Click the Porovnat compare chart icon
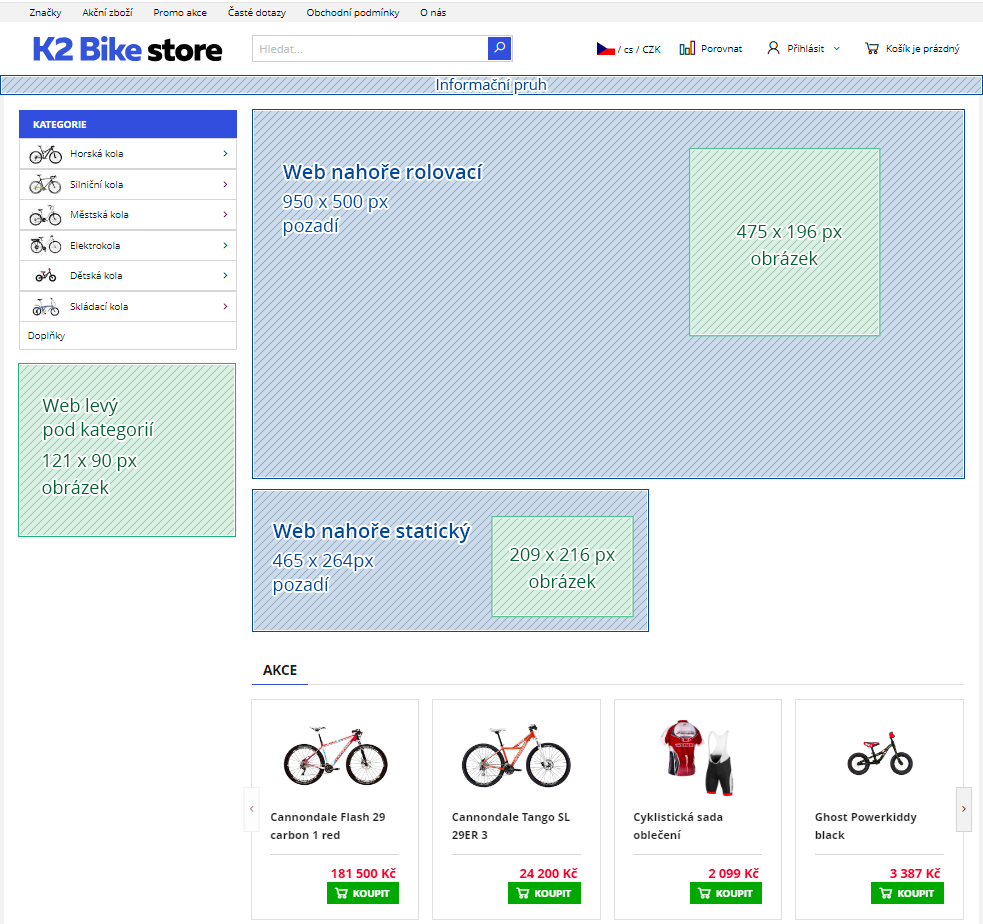 pyautogui.click(x=687, y=48)
